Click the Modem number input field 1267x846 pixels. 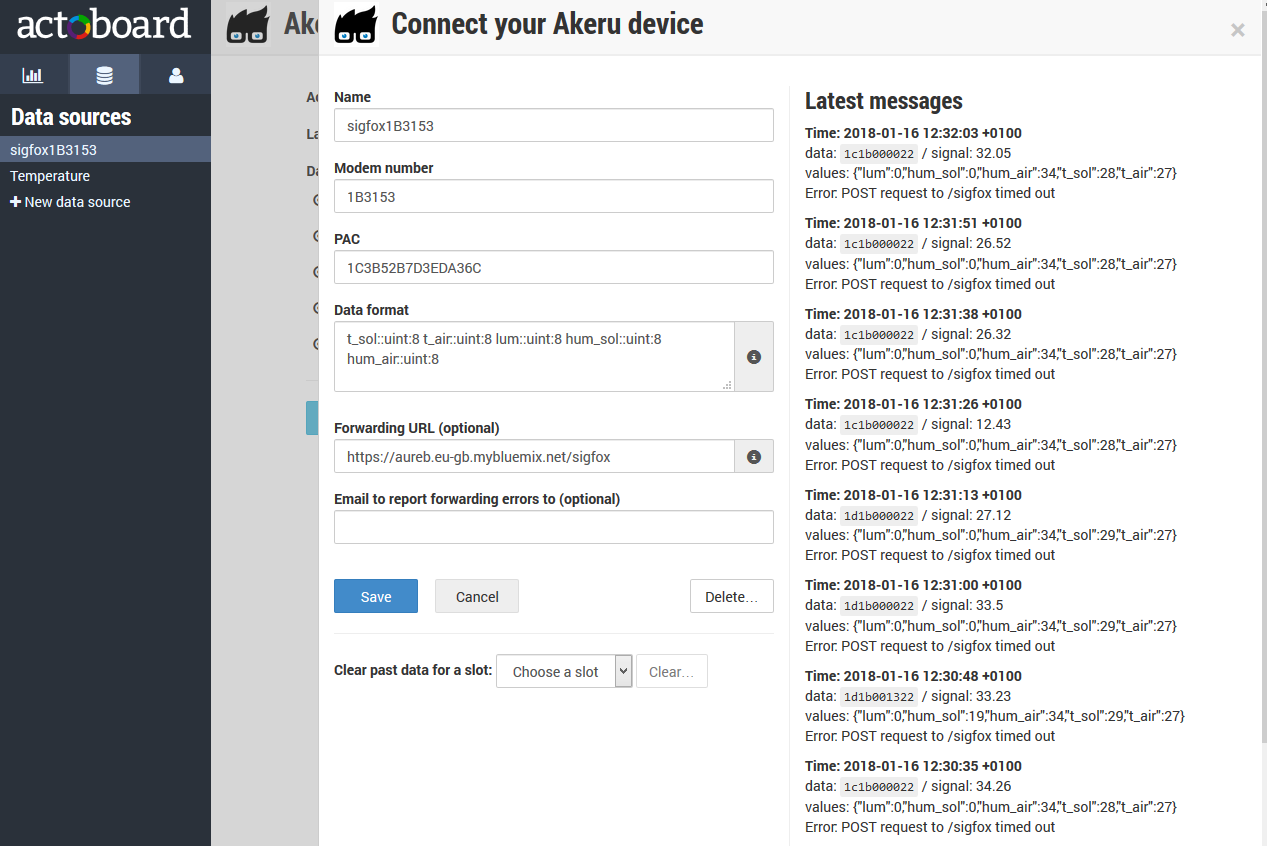(x=554, y=196)
